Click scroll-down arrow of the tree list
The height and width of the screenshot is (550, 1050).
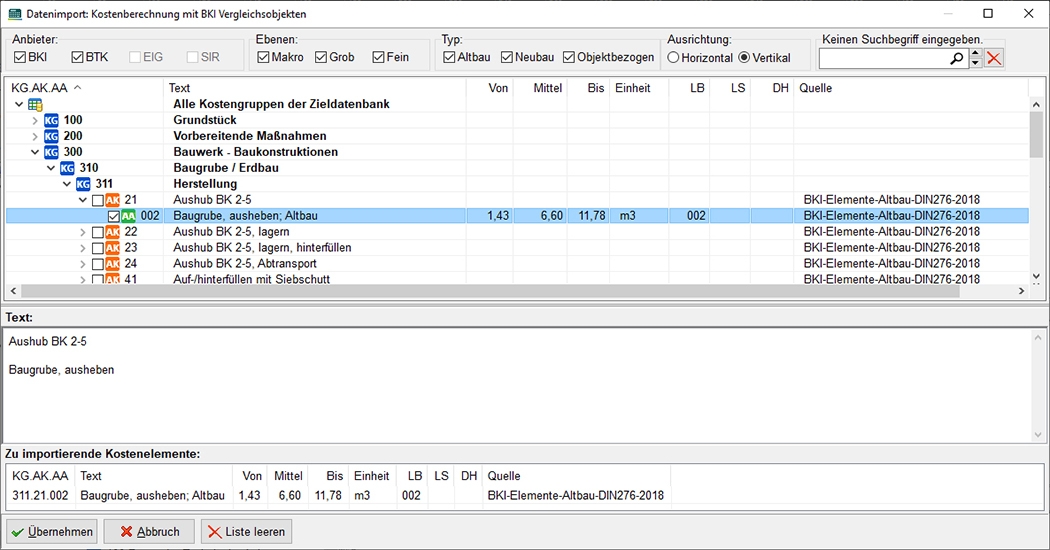coord(1037,276)
